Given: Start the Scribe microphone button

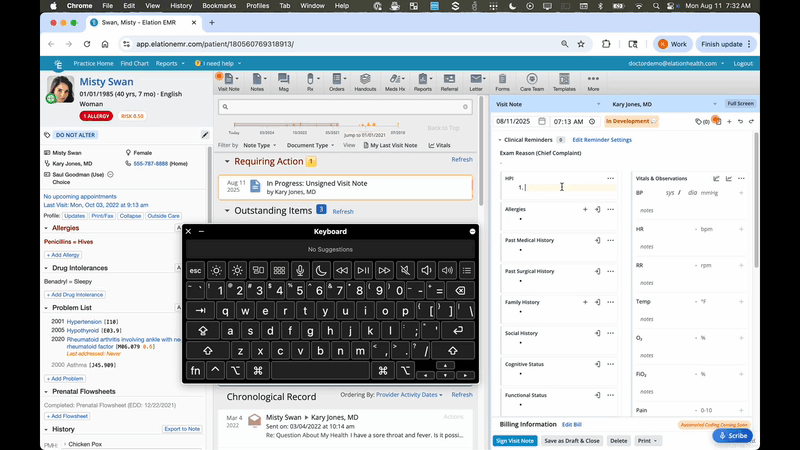Looking at the screenshot, I should coord(733,436).
